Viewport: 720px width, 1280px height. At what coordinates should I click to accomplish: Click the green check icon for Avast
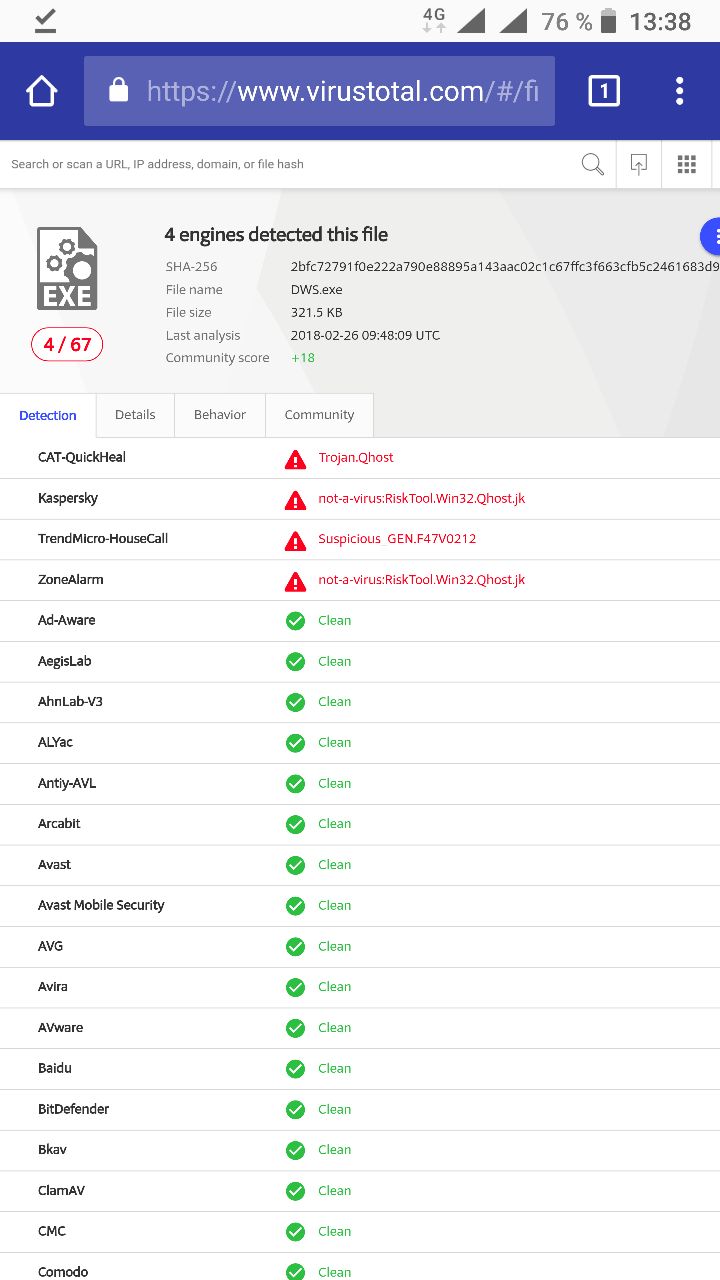[295, 865]
